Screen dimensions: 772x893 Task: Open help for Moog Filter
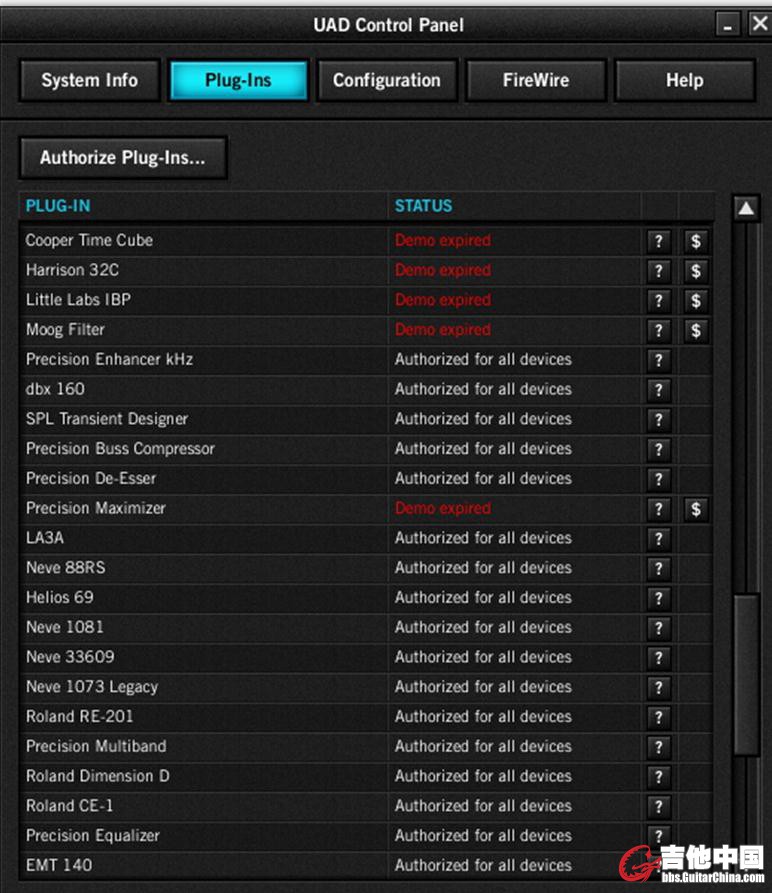(x=659, y=330)
